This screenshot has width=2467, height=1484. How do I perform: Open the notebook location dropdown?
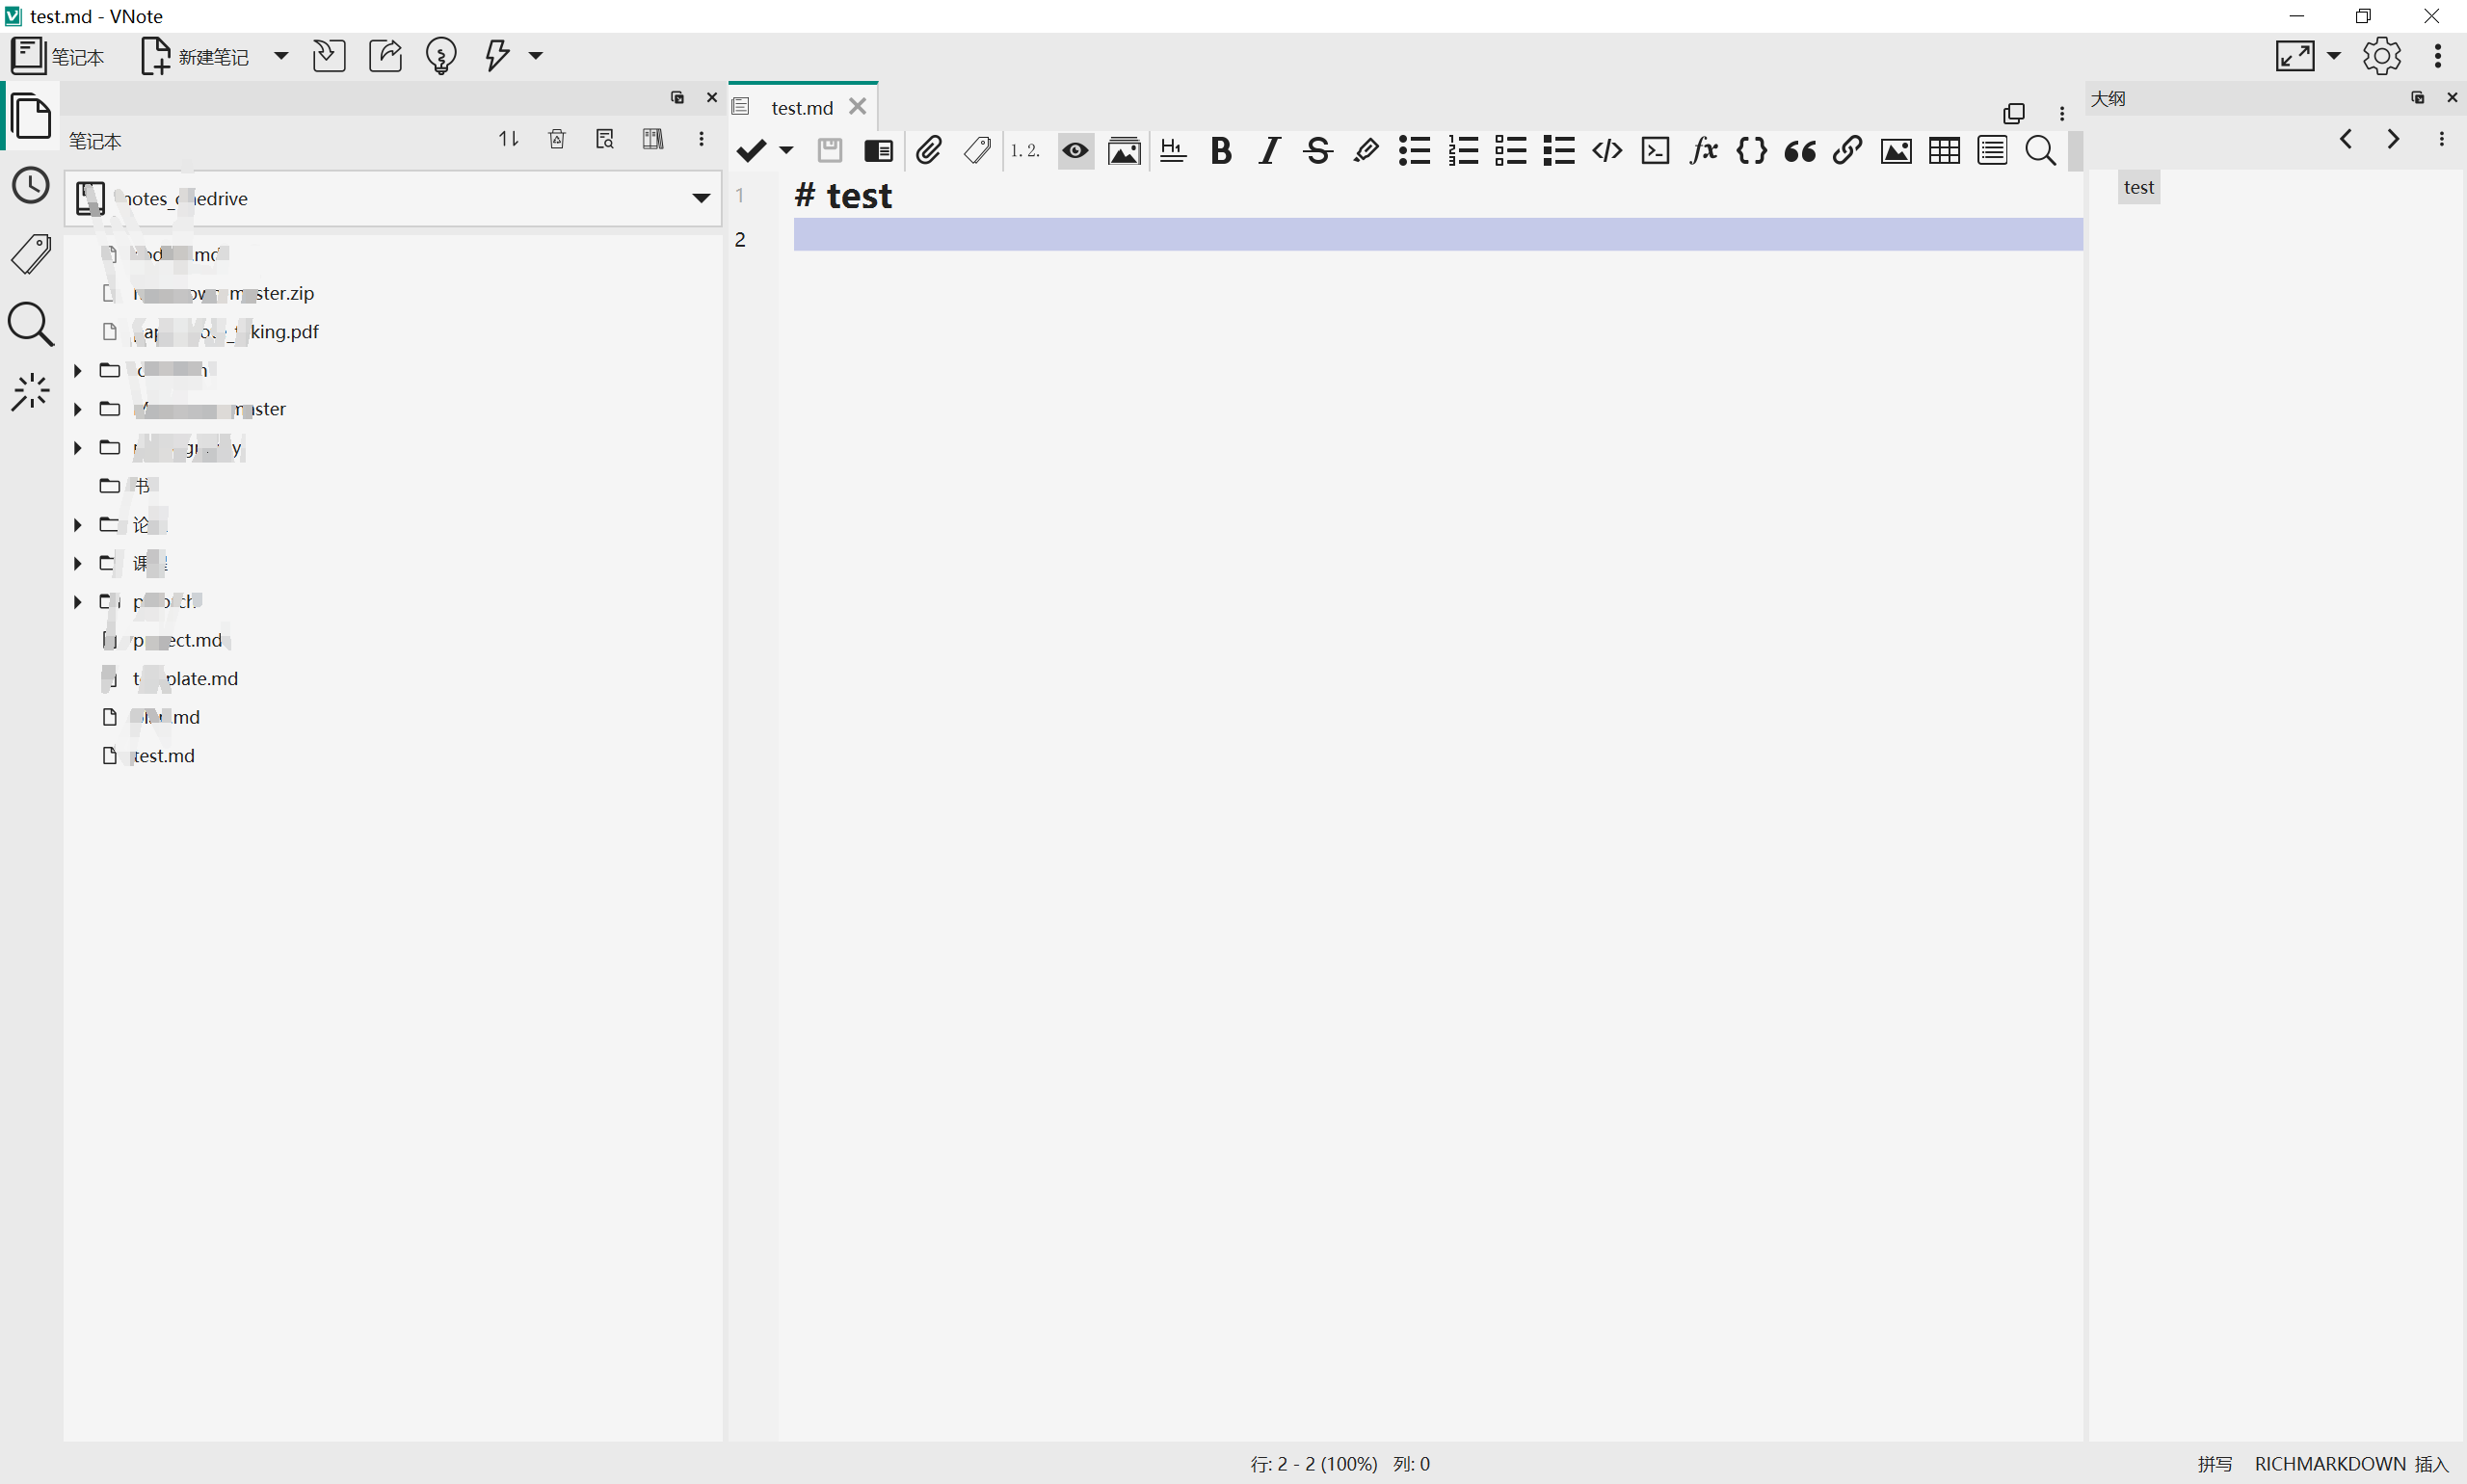click(701, 198)
